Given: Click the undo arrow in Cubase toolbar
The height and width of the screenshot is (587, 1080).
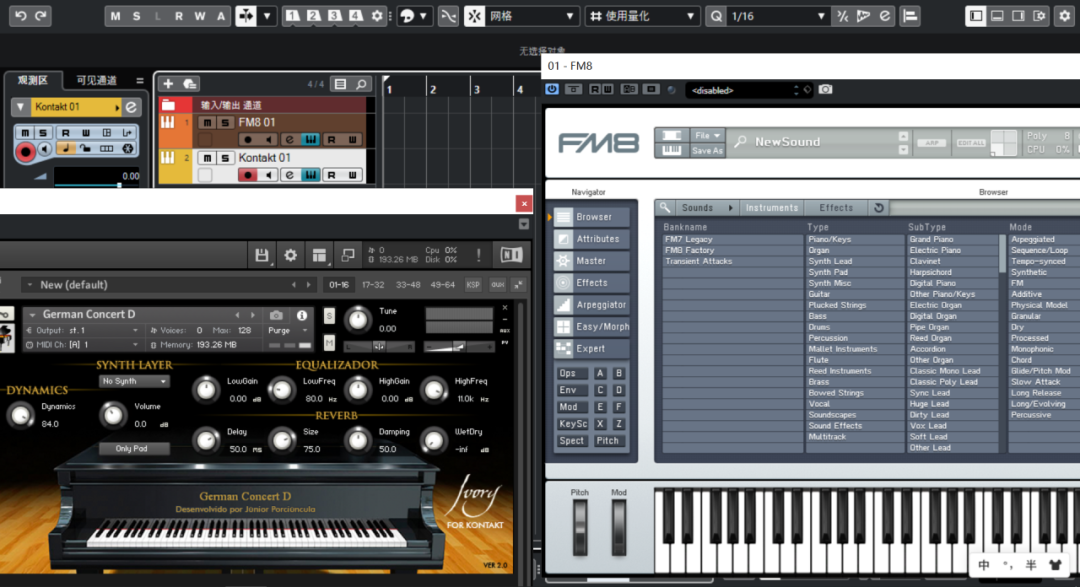Looking at the screenshot, I should tap(21, 16).
